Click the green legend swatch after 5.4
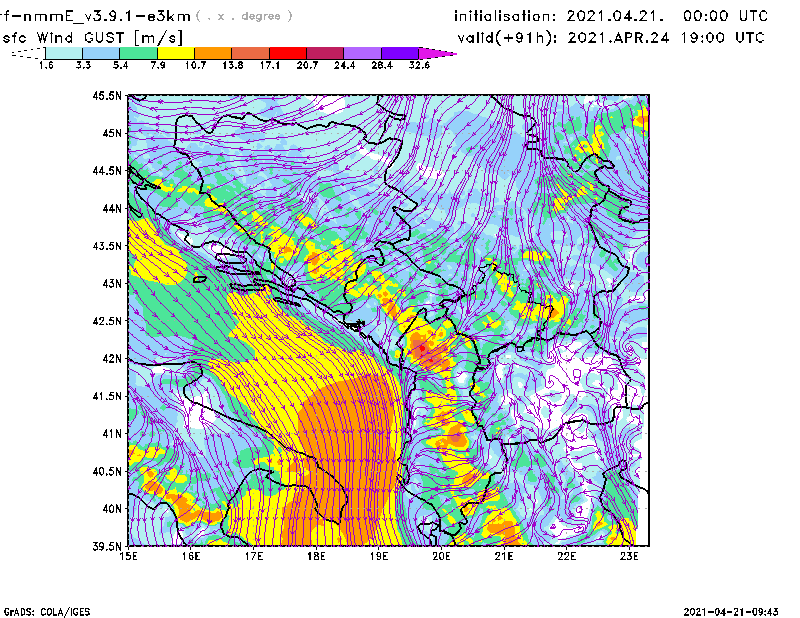 point(138,53)
